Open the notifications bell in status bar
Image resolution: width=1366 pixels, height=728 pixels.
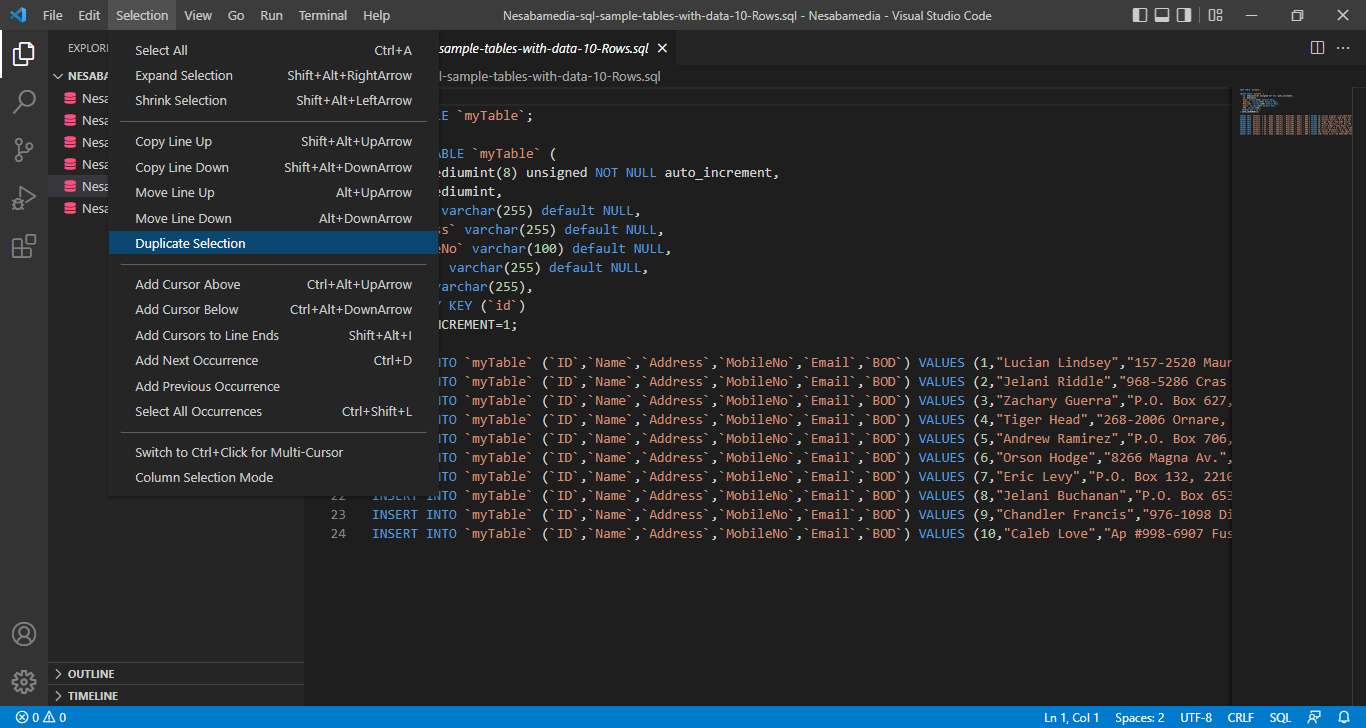pos(1344,717)
